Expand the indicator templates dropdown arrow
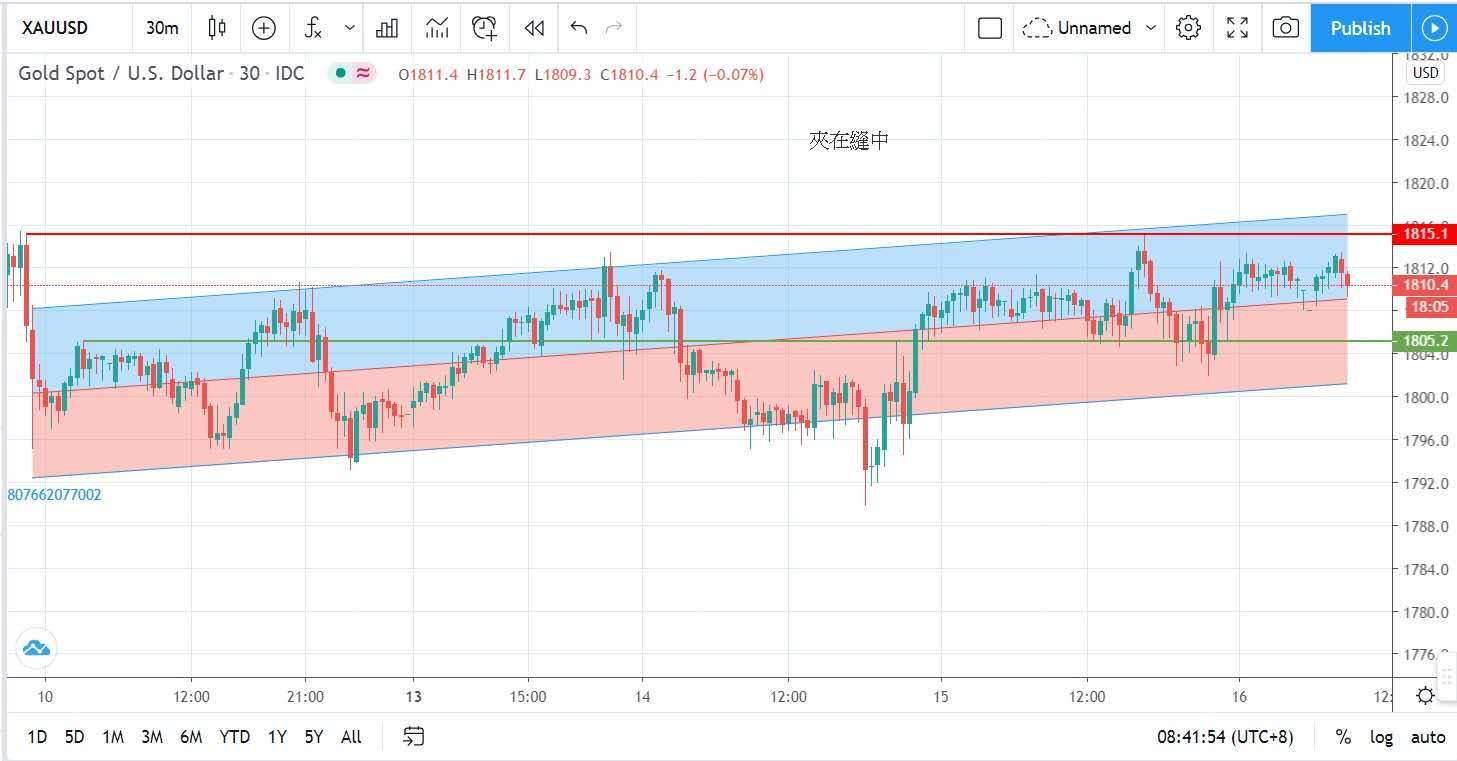Viewport: 1457px width, 761px height. click(x=349, y=28)
